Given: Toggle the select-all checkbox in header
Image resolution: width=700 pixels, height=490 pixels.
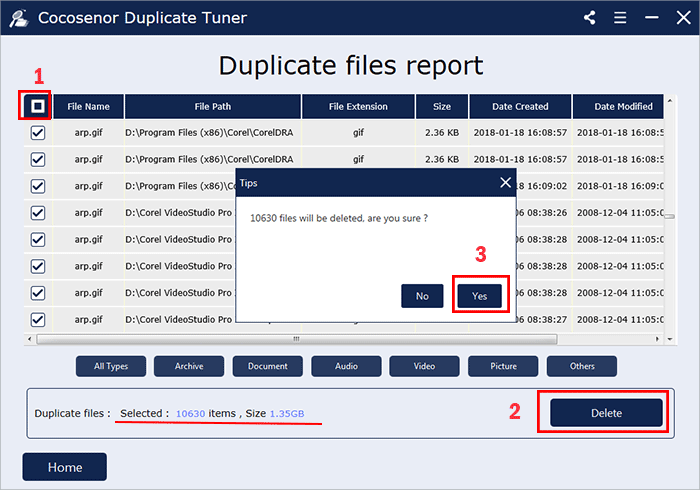Looking at the screenshot, I should [38, 106].
